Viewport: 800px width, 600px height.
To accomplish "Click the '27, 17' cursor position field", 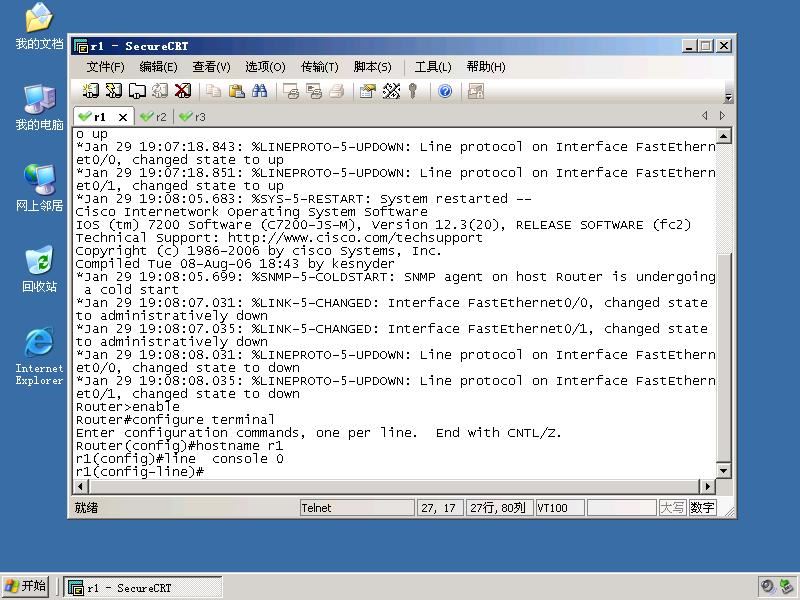I will tap(440, 508).
